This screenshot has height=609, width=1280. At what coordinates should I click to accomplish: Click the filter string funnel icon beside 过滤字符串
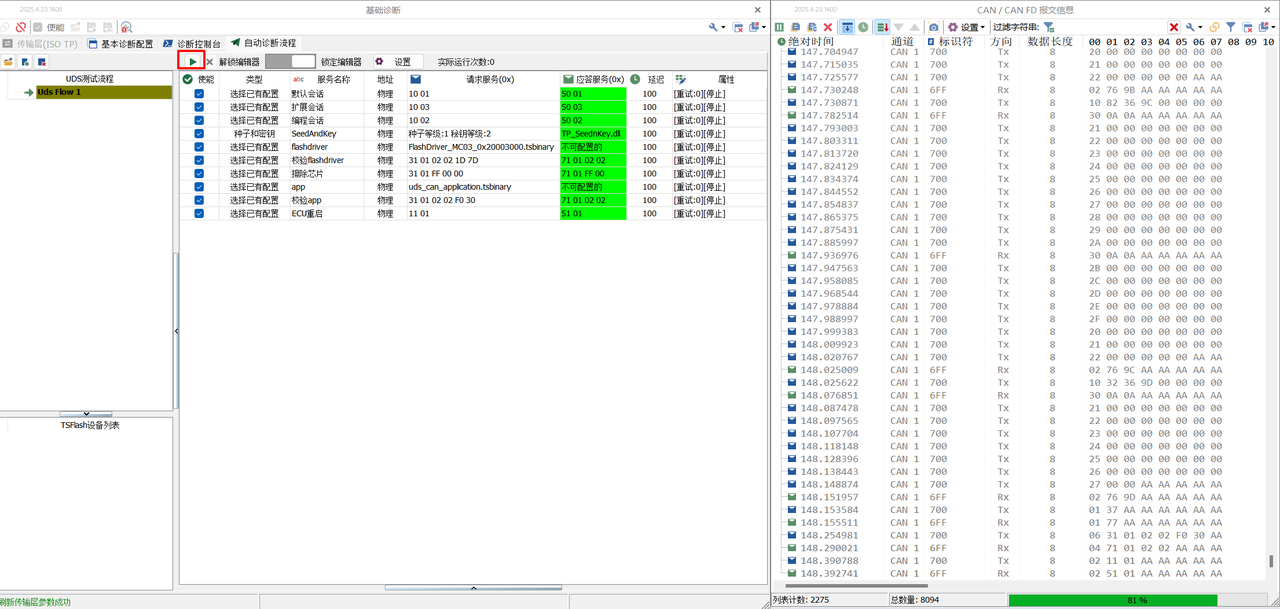tap(1049, 27)
